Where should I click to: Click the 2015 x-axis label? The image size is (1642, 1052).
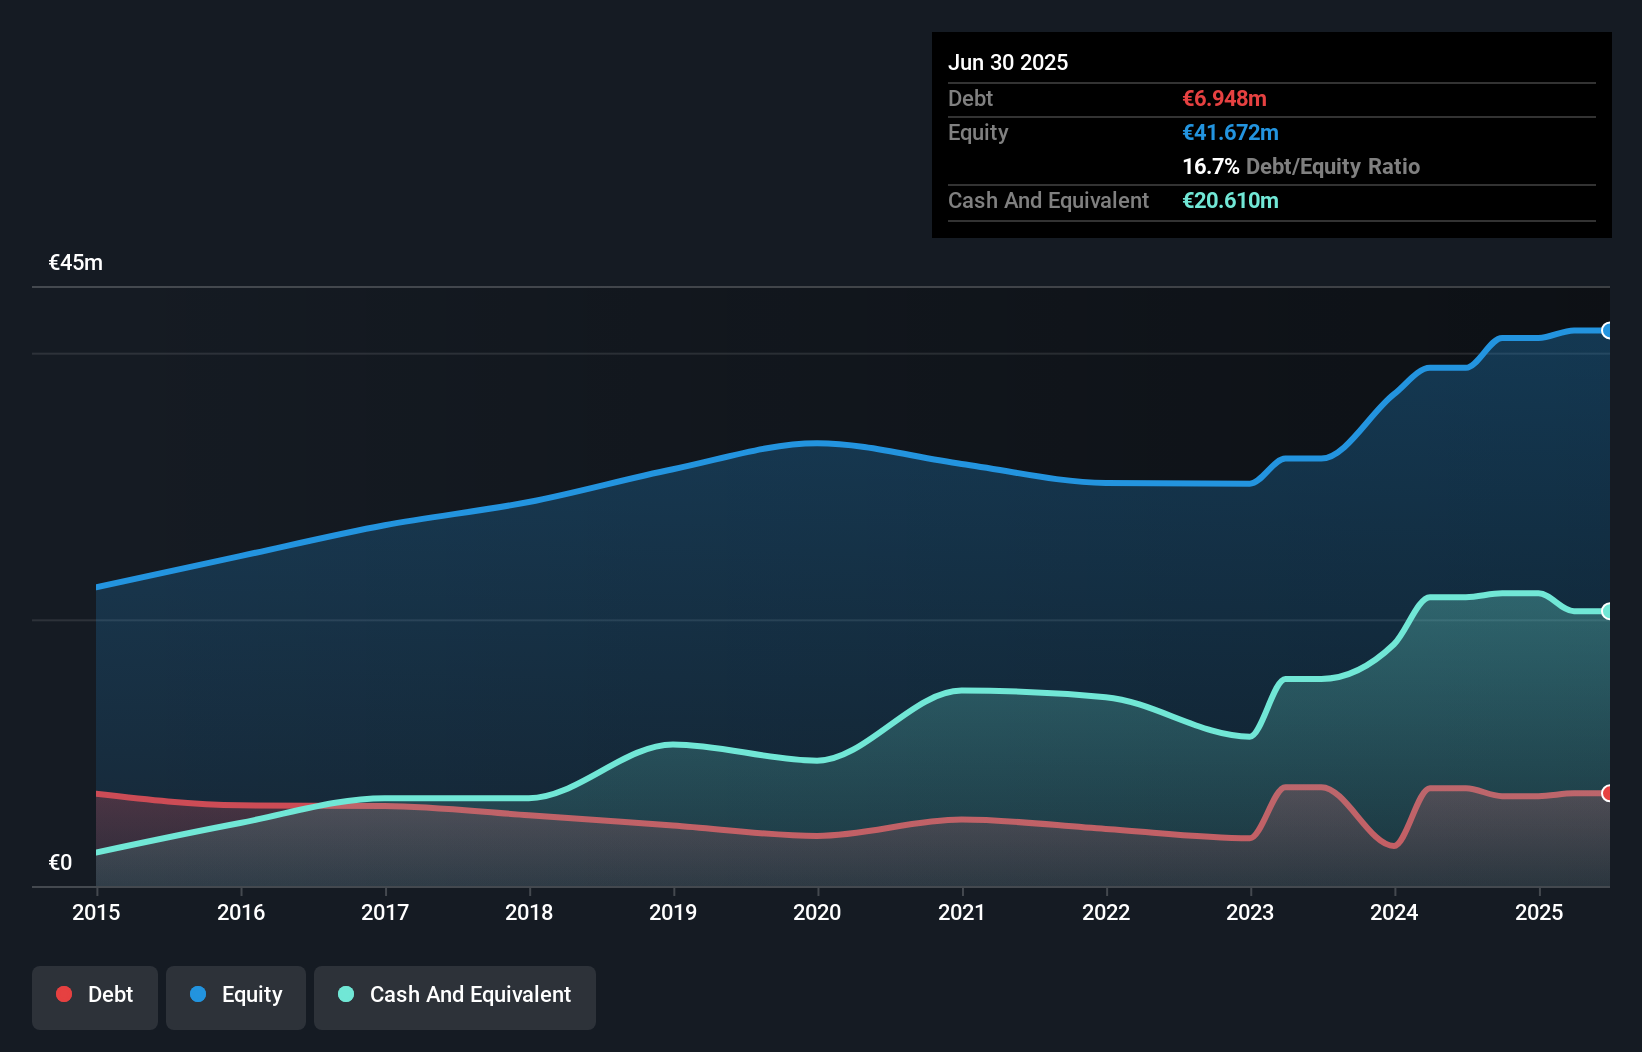[x=96, y=912]
